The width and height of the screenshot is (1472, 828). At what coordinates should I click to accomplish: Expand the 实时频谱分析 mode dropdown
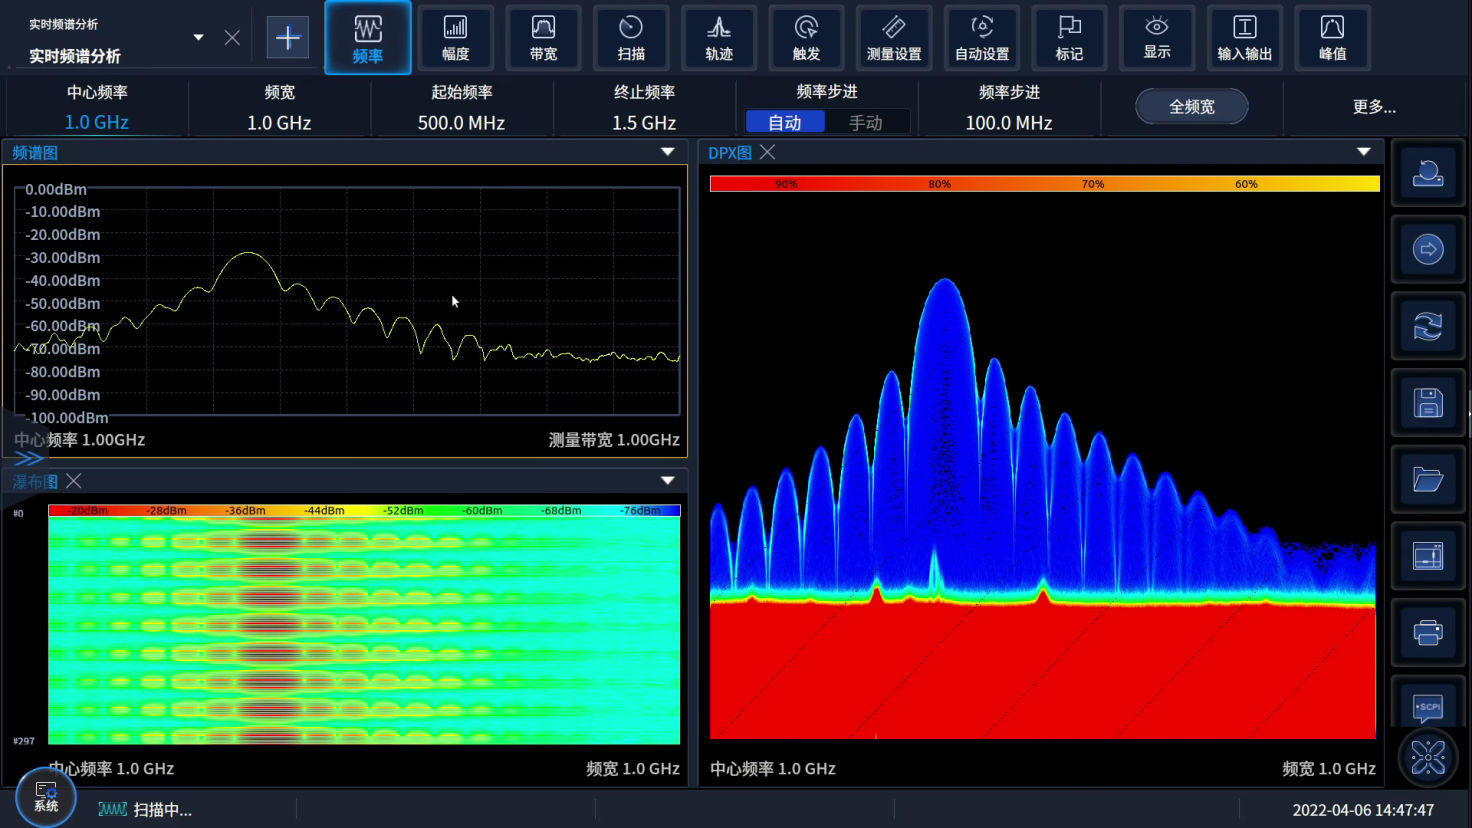[198, 38]
